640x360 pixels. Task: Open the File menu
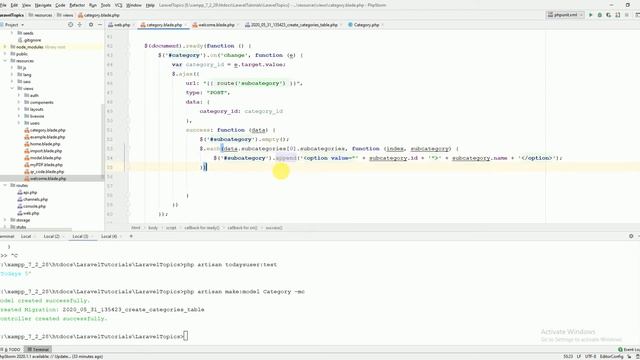coord(3,5)
